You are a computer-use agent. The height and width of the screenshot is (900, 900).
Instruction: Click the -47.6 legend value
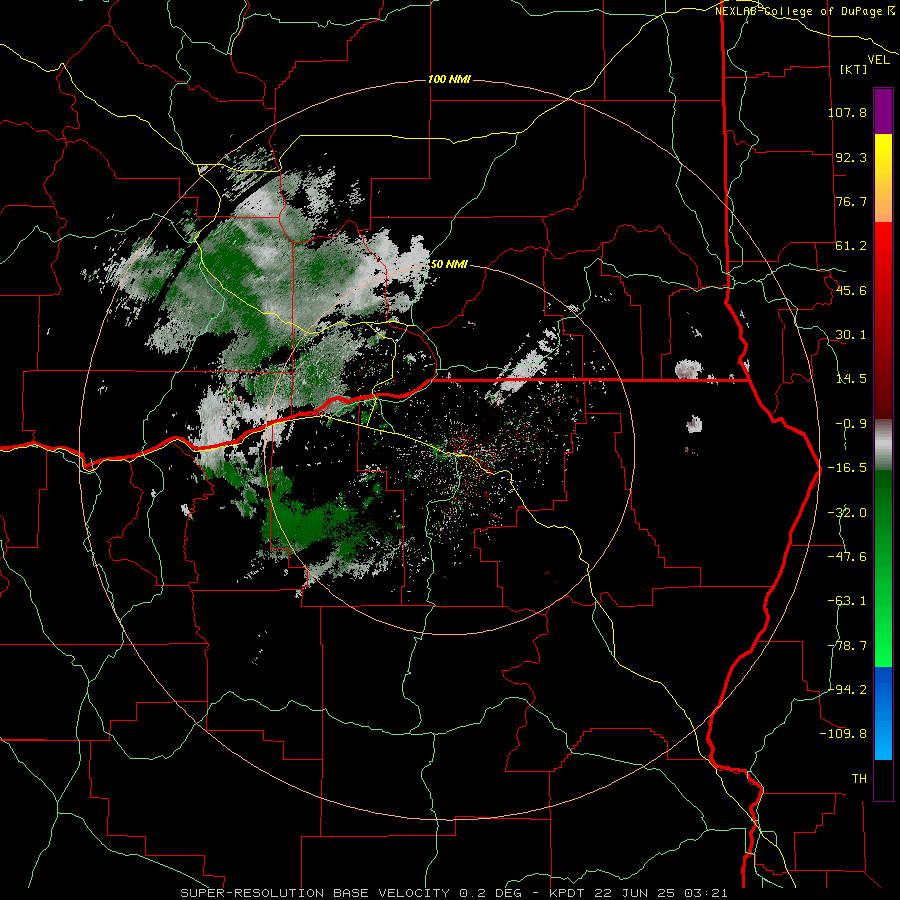pyautogui.click(x=847, y=557)
